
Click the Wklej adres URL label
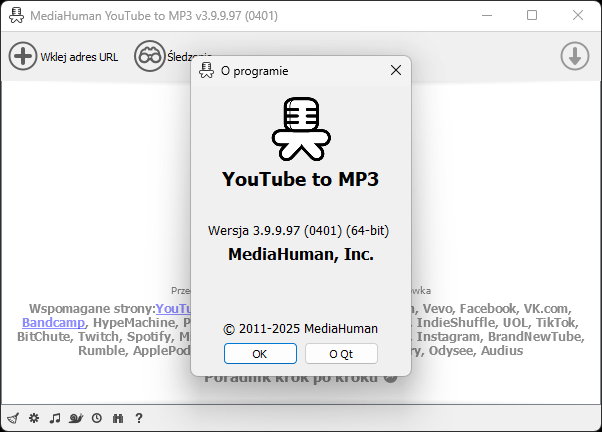(x=79, y=57)
